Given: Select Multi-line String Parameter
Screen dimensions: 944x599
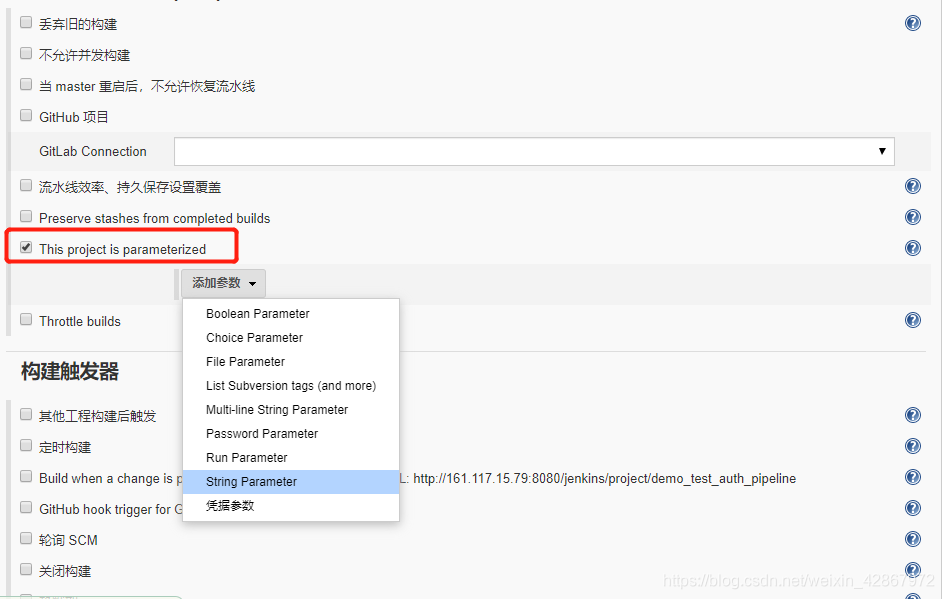Looking at the screenshot, I should coord(291,410).
